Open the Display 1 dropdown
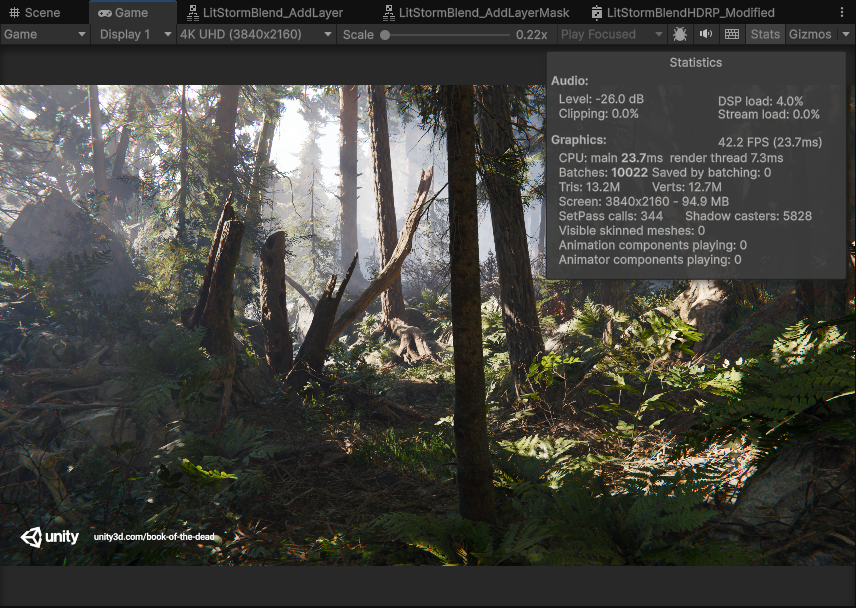 [x=130, y=34]
